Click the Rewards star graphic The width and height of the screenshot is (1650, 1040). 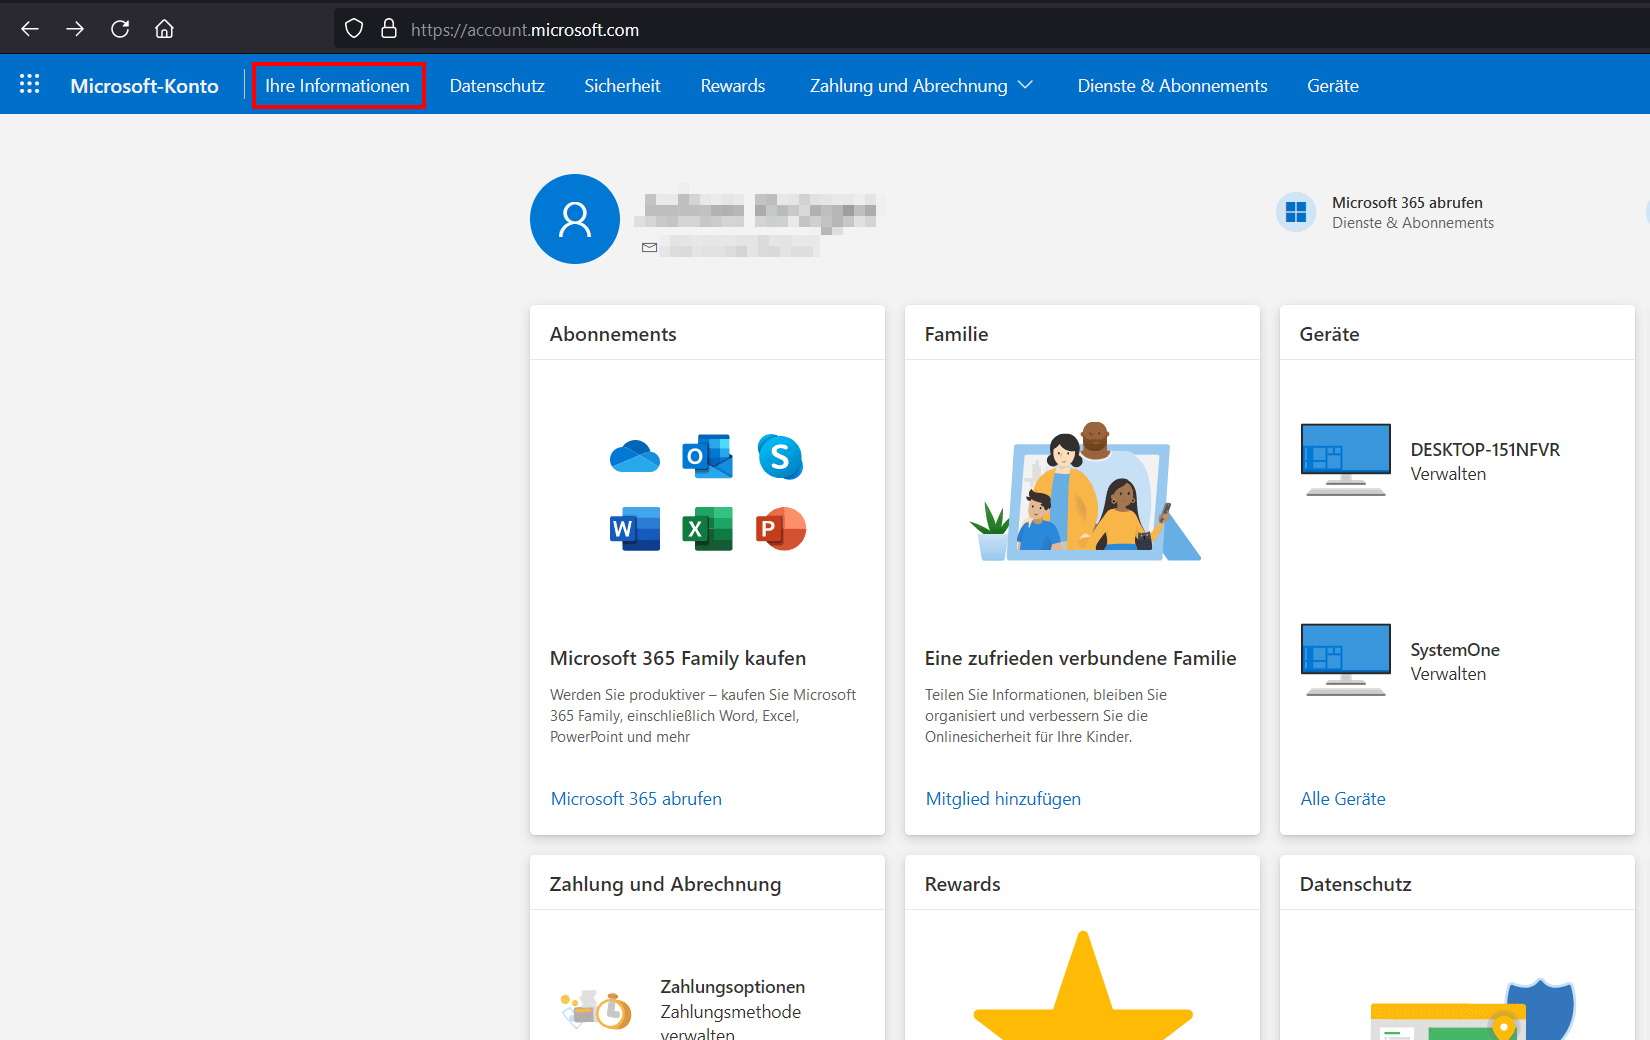pyautogui.click(x=1083, y=985)
